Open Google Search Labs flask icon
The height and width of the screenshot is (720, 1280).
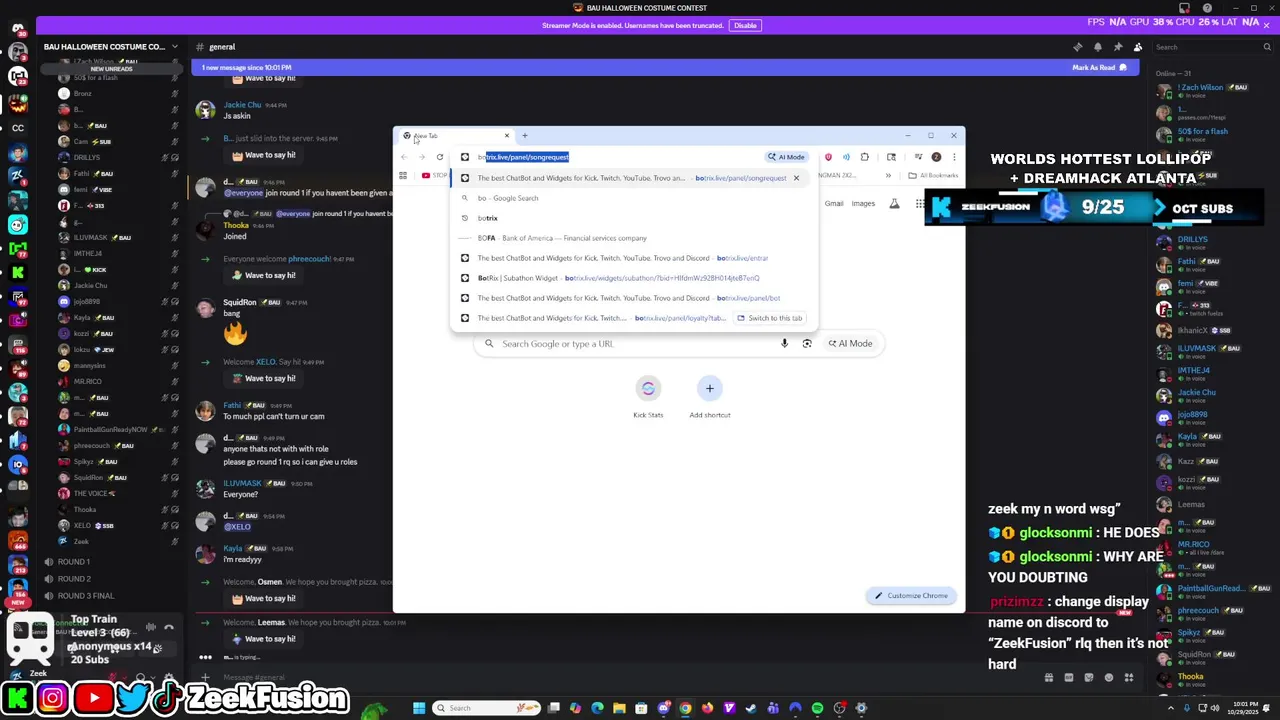(894, 204)
